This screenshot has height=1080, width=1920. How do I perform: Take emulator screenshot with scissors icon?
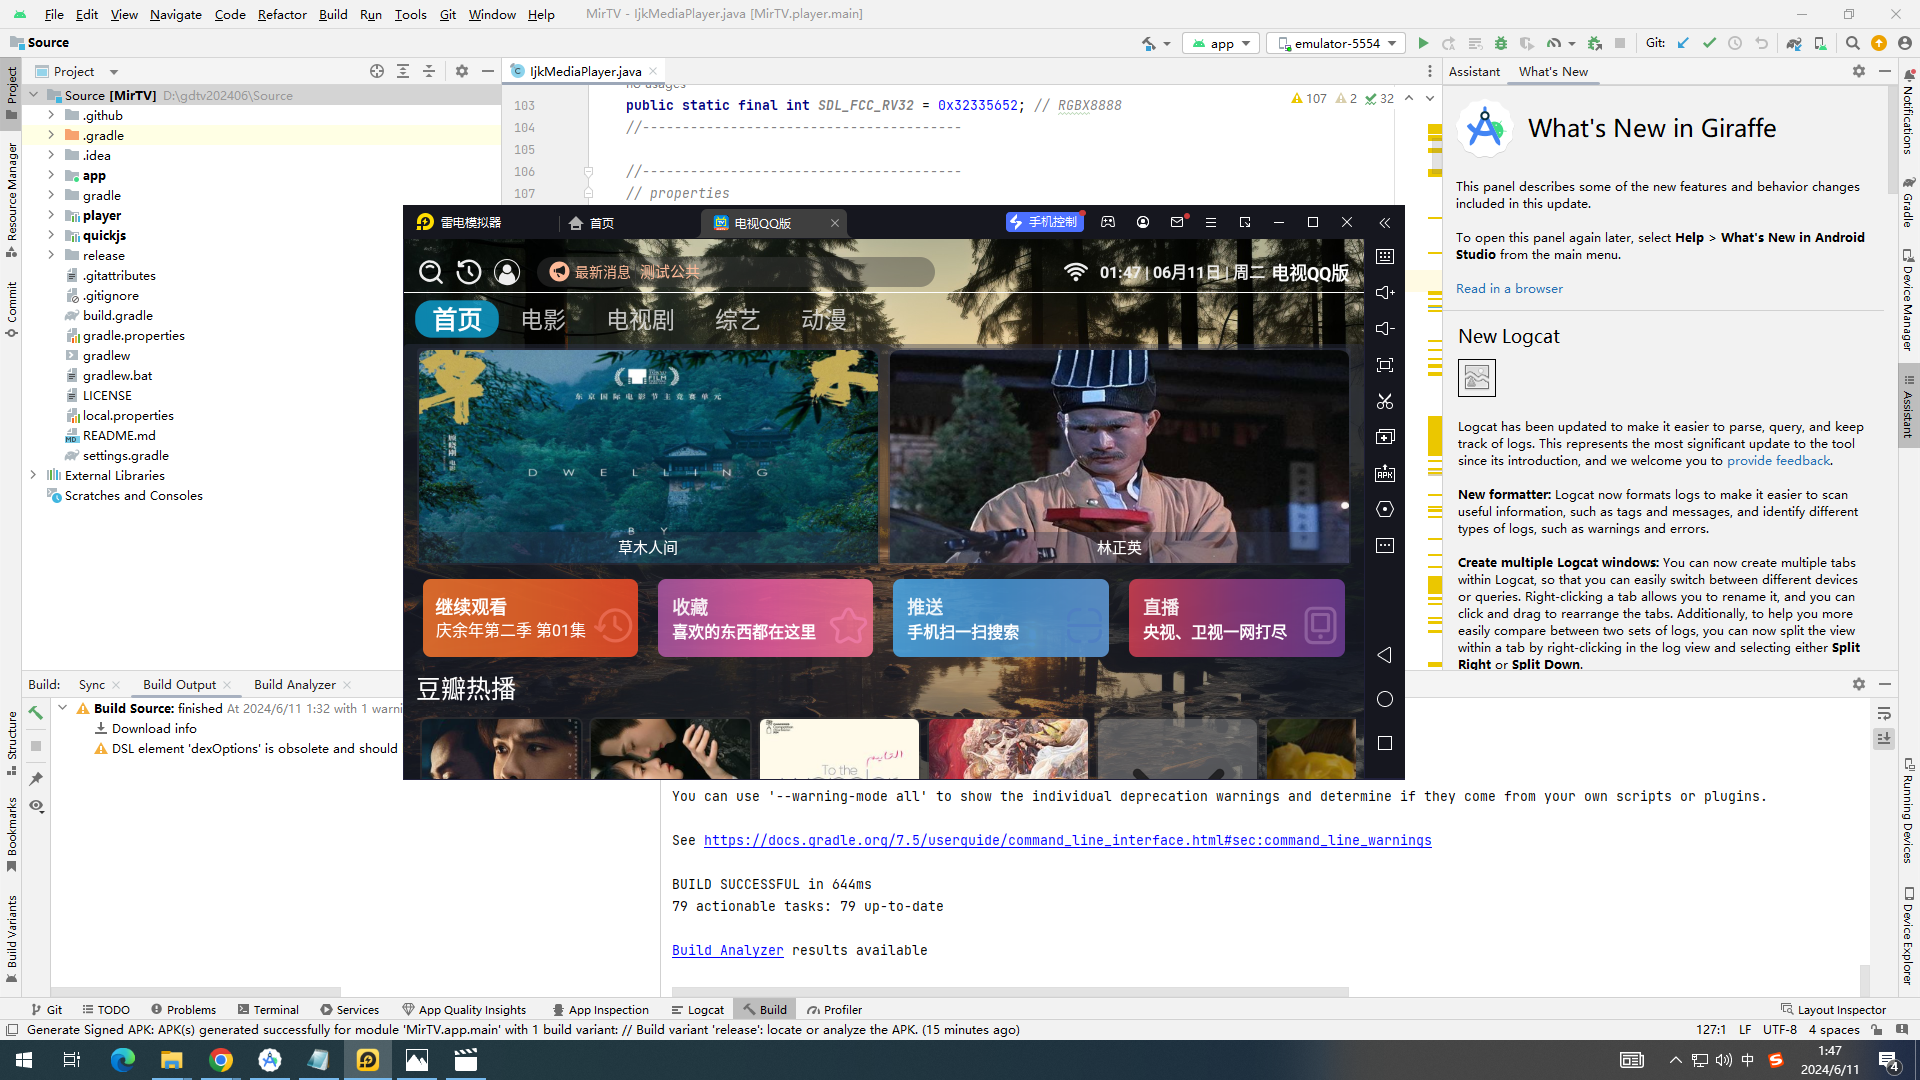(x=1385, y=401)
